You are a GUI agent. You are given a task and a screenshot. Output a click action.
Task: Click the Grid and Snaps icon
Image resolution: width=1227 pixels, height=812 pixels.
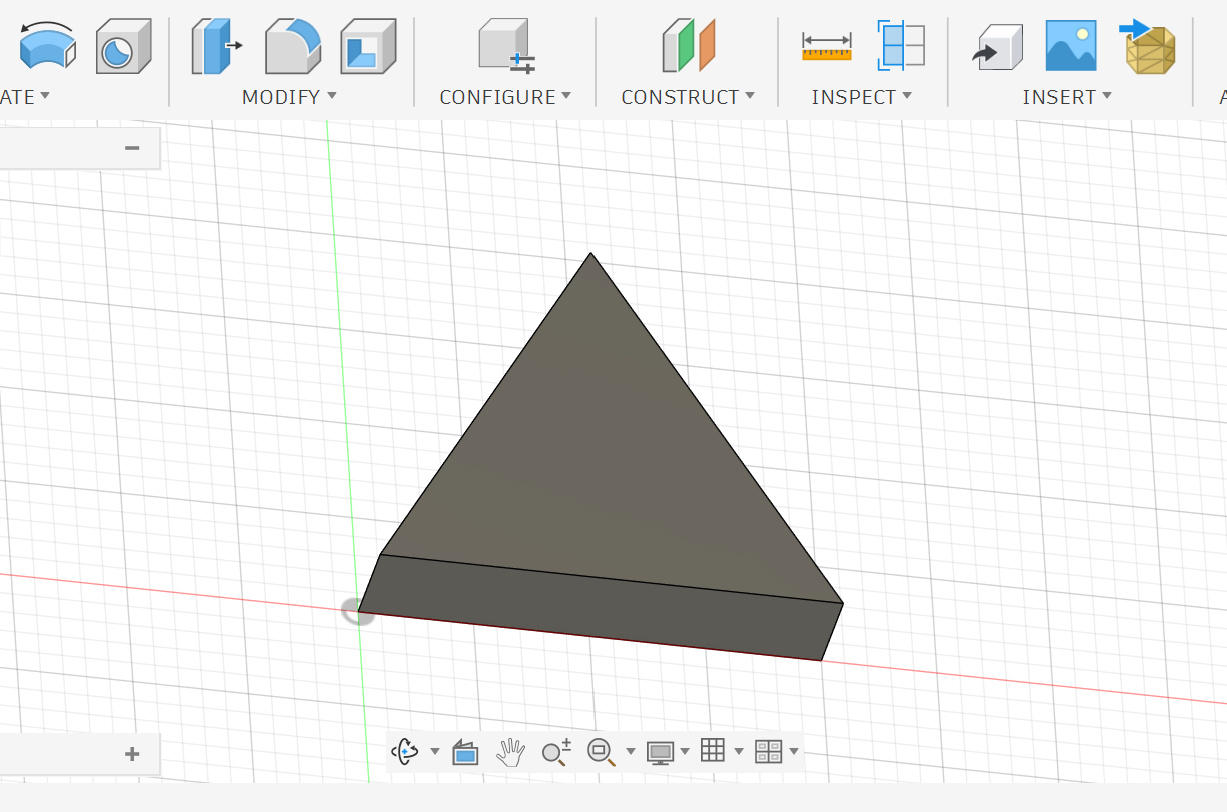(713, 751)
